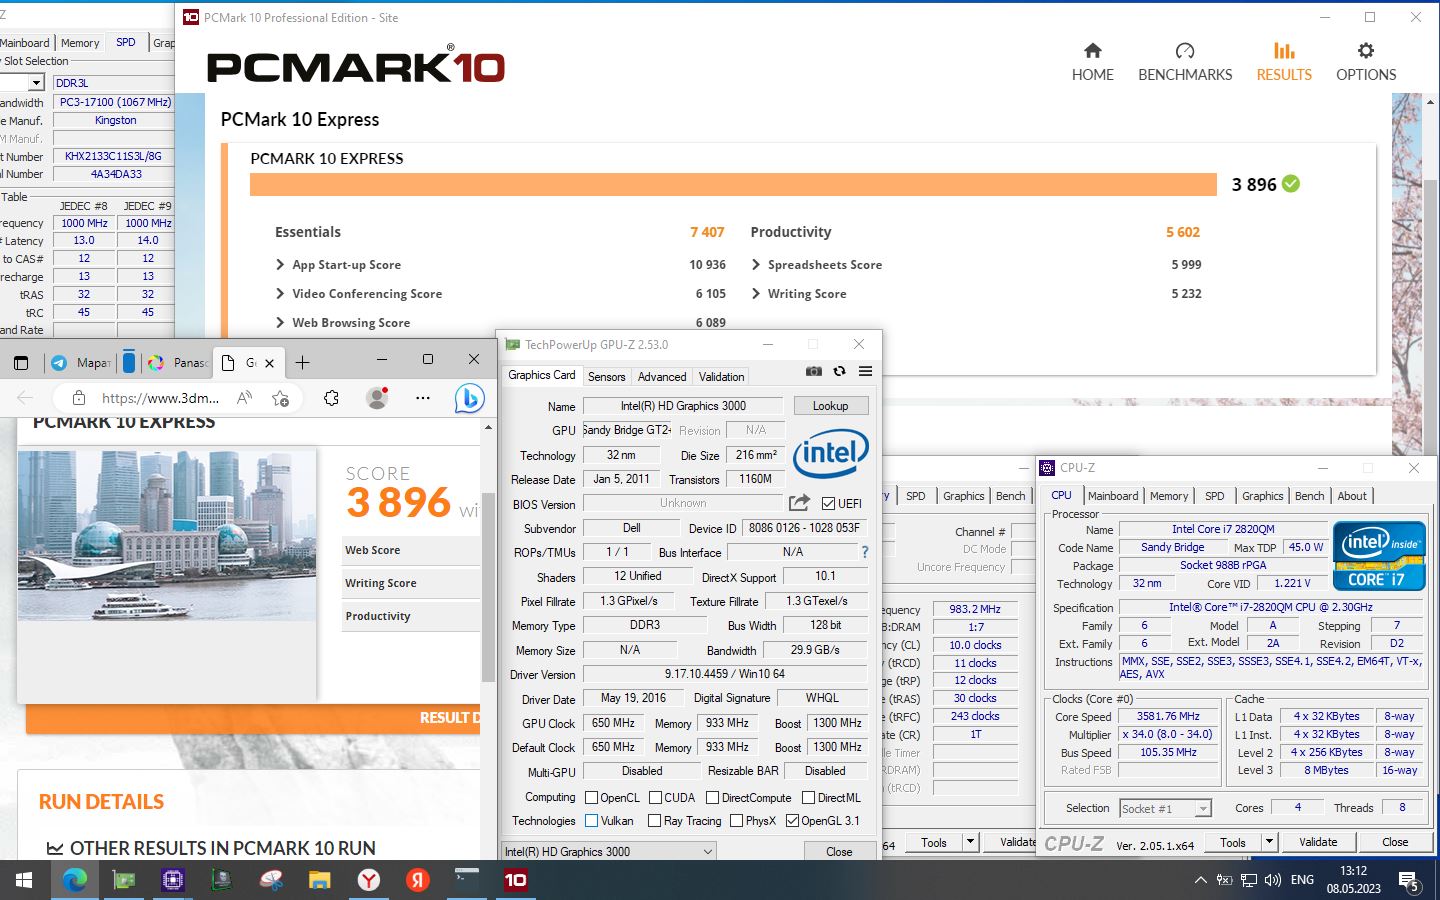Open About tab in CPU-Z
The width and height of the screenshot is (1440, 900).
click(1352, 496)
